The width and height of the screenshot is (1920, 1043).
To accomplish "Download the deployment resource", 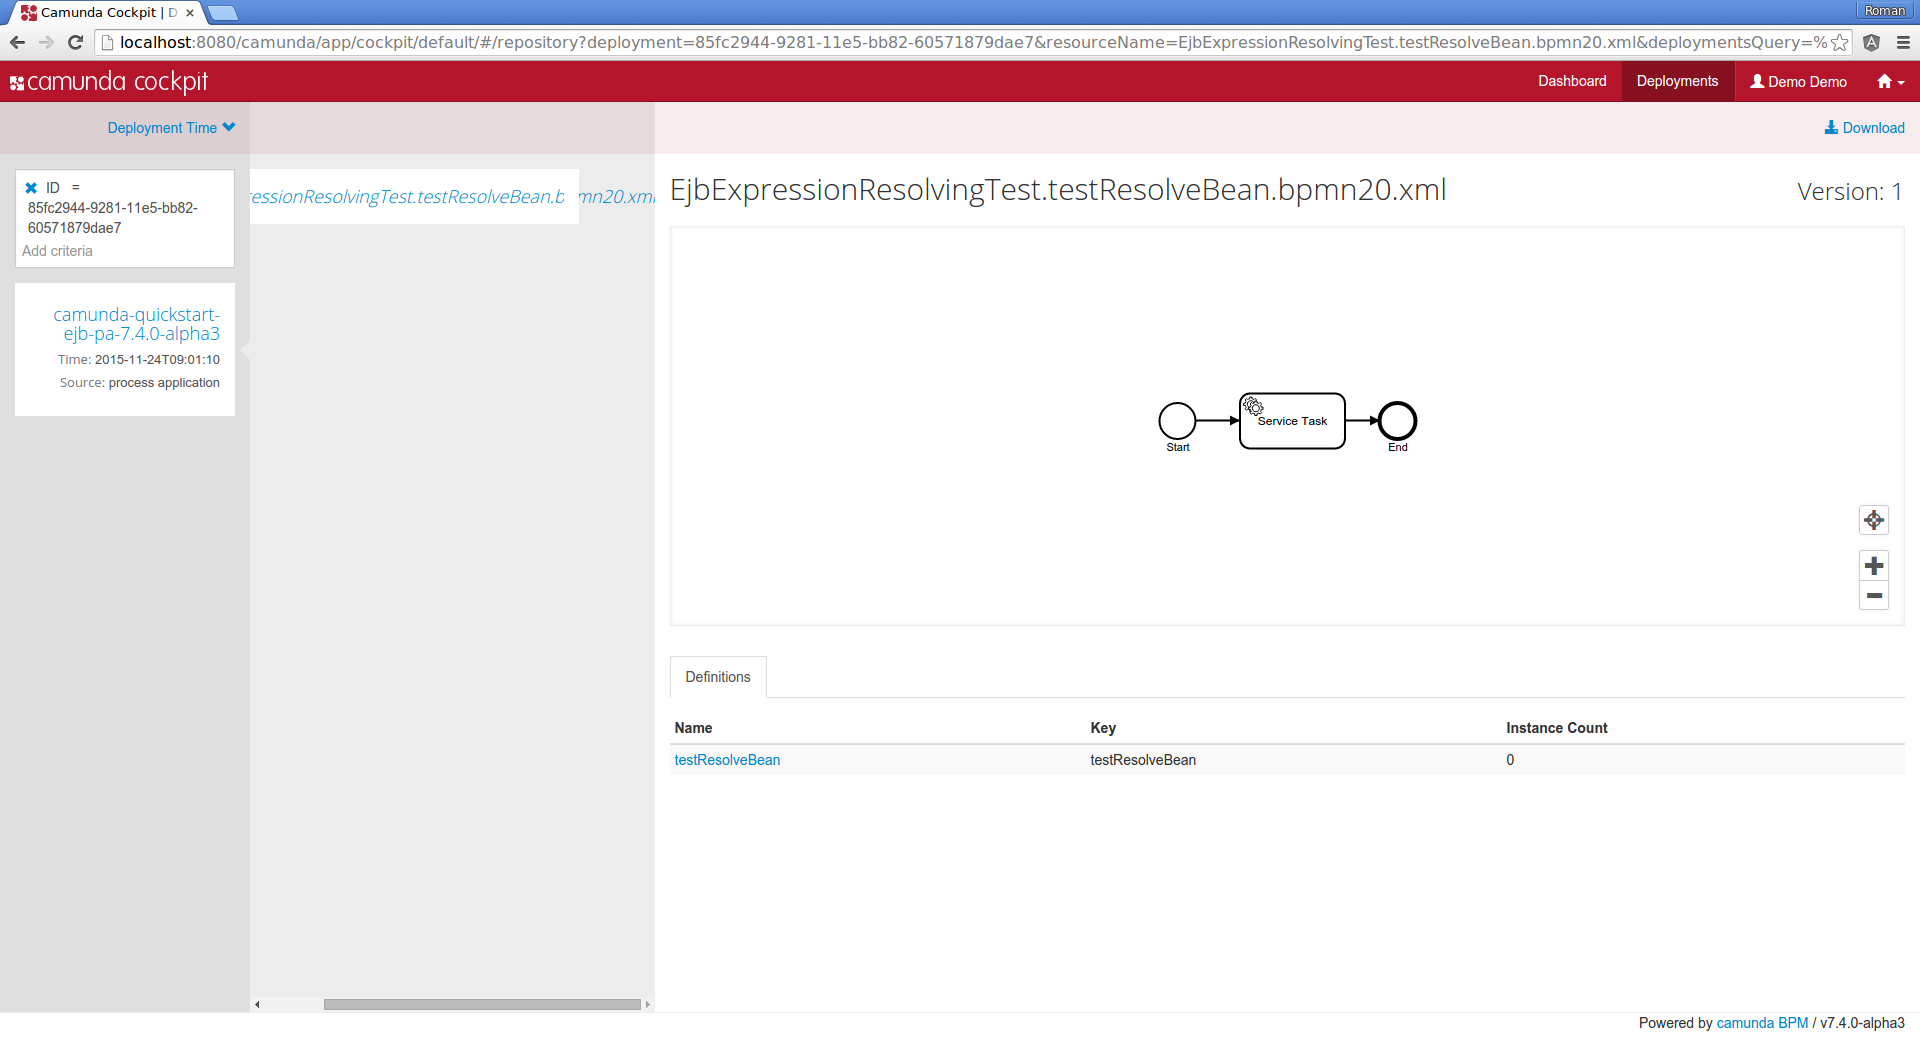I will point(1864,128).
